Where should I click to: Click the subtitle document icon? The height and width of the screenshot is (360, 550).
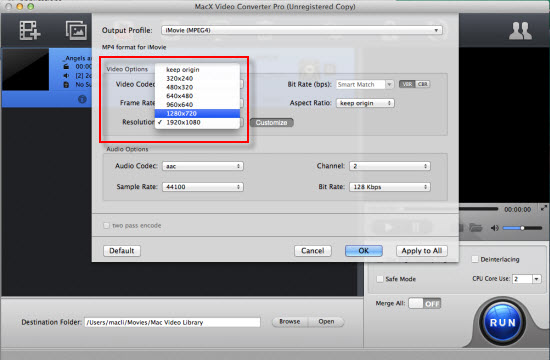click(66, 85)
